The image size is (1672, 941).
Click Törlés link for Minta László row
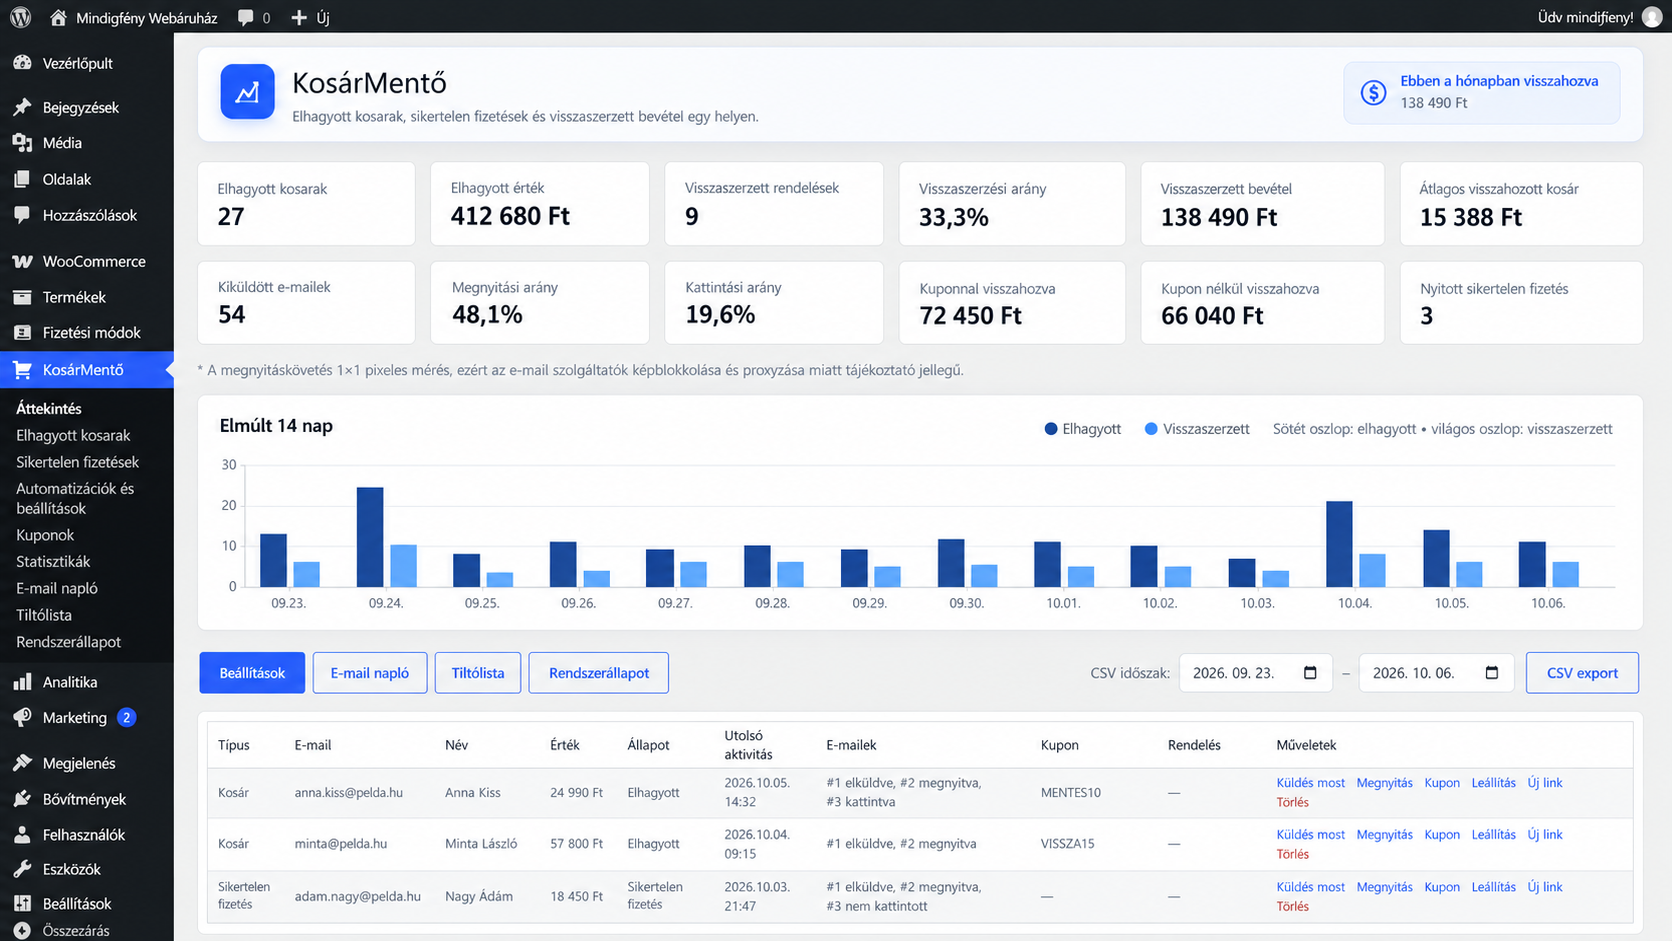1292,854
